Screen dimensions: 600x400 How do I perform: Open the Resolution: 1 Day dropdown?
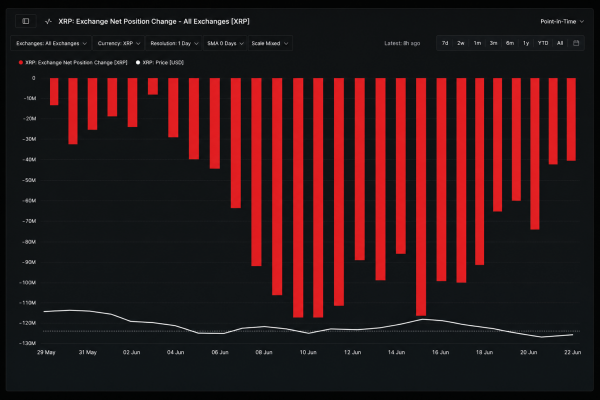(174, 43)
